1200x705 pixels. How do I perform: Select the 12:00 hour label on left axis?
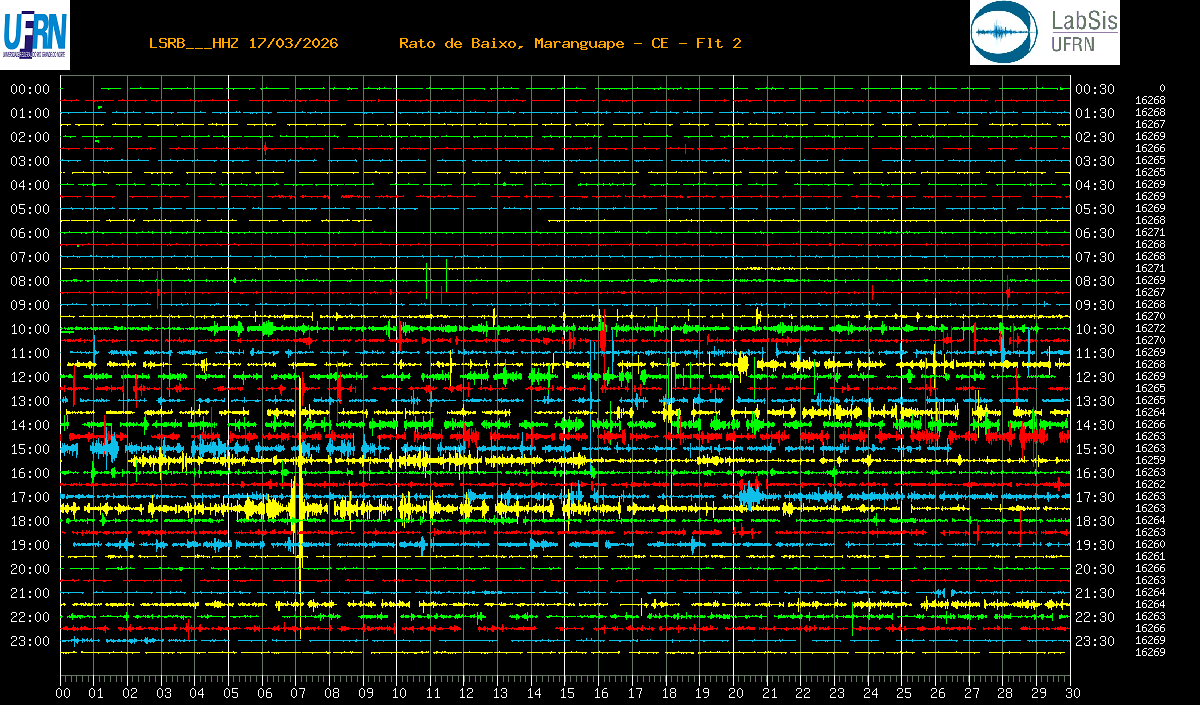[30, 377]
